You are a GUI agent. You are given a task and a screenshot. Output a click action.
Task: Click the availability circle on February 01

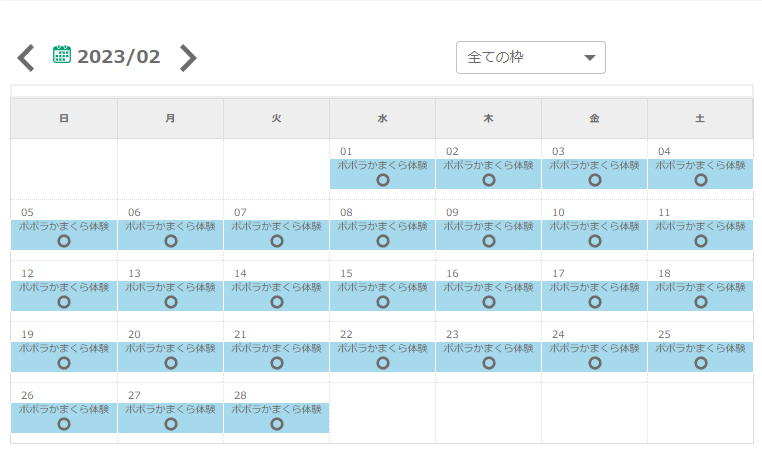[383, 180]
